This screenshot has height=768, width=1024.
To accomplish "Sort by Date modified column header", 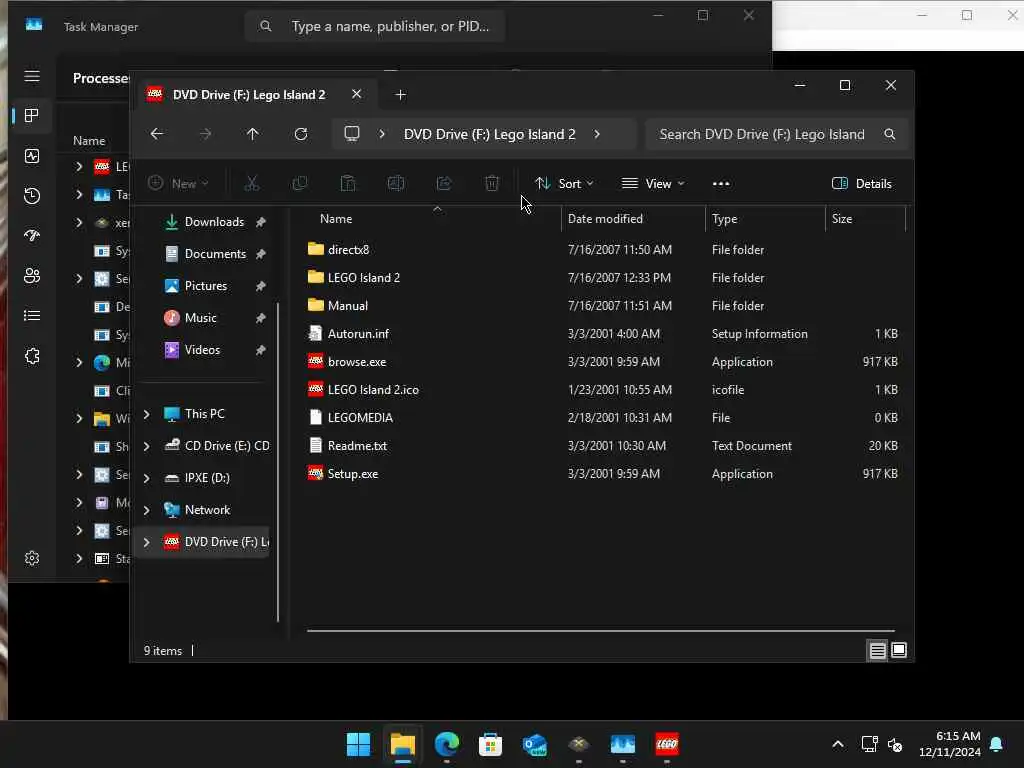I will [x=605, y=219].
